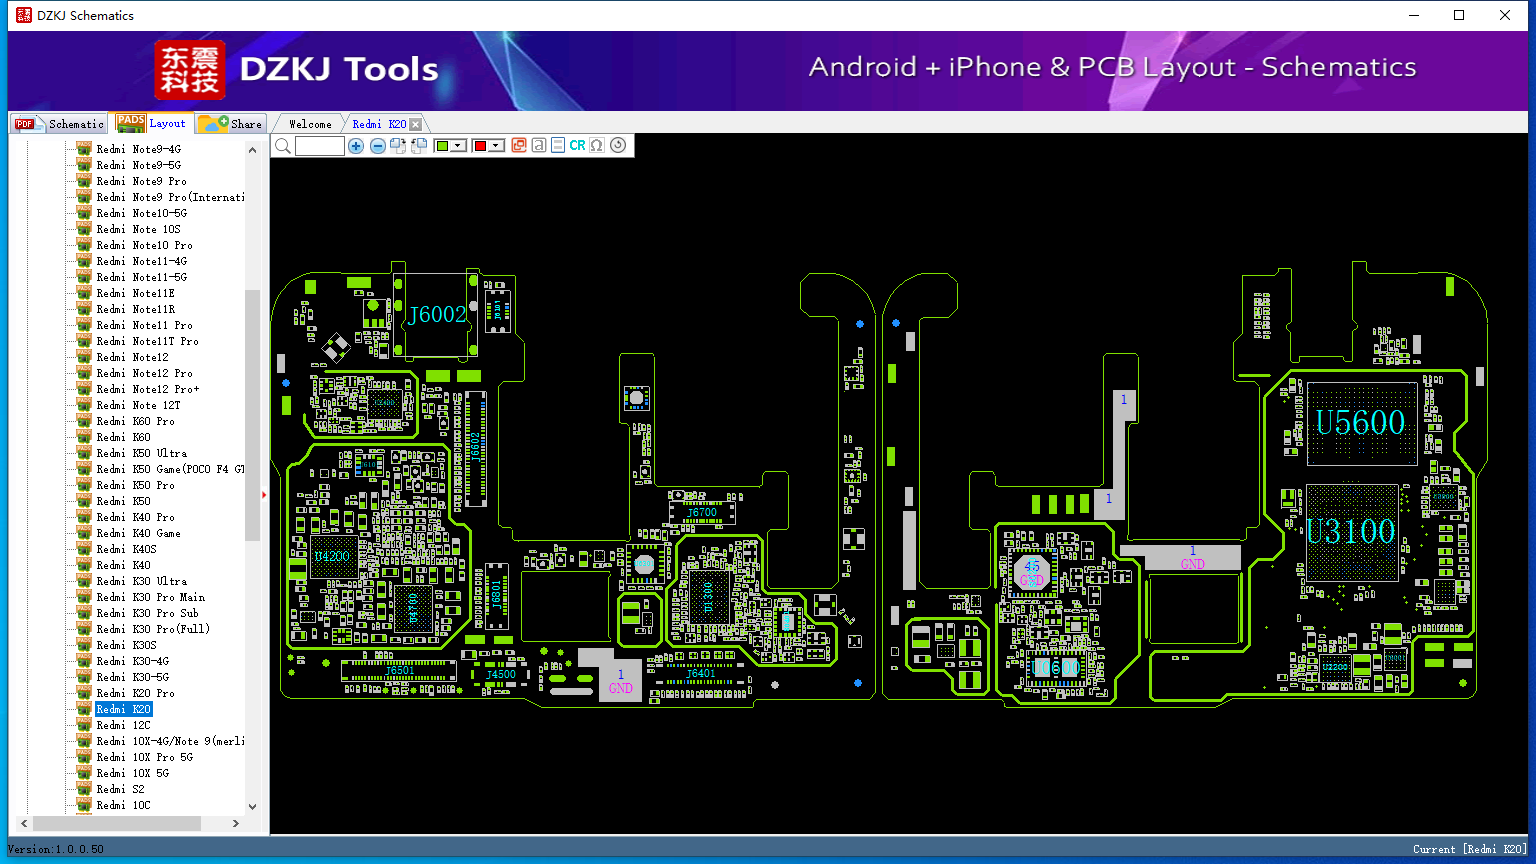
Task: Switch to the Welcome document tab
Action: tap(310, 124)
